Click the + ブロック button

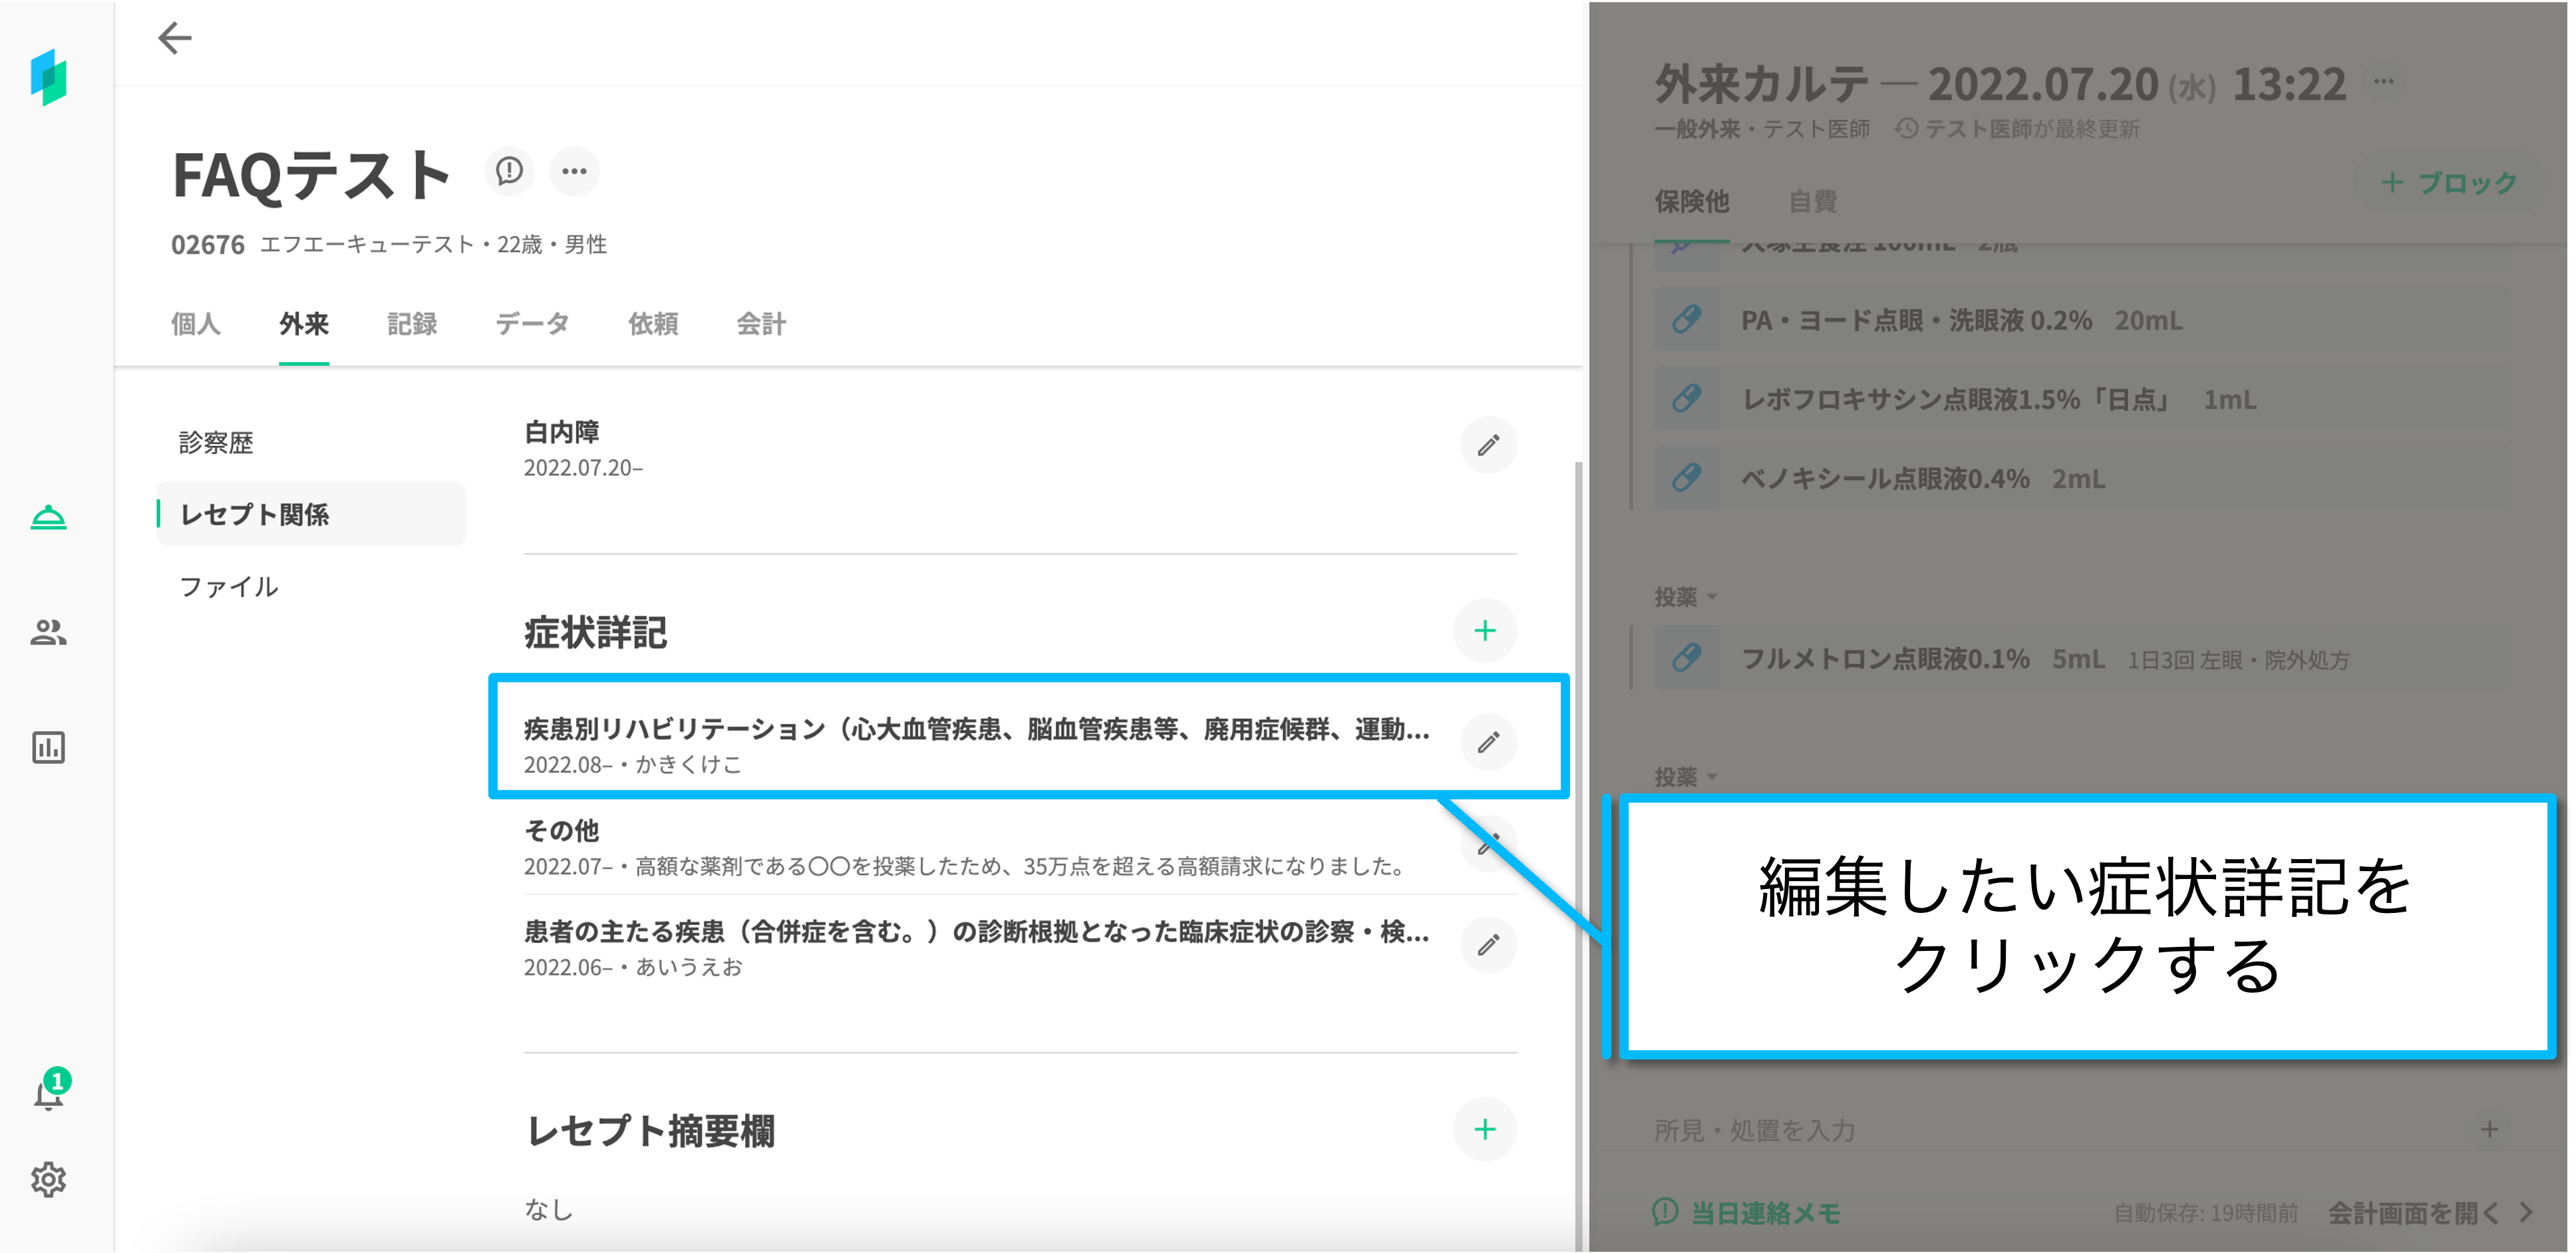point(2449,183)
